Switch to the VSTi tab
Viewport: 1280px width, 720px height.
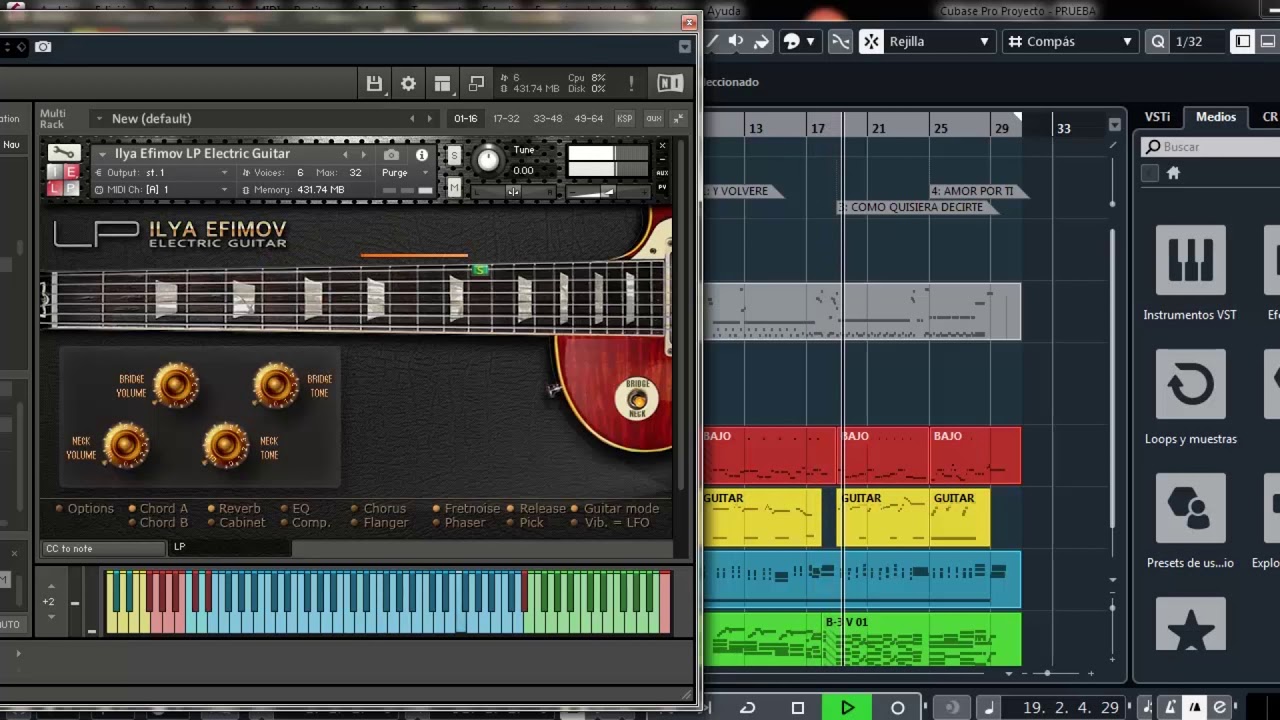[x=1157, y=117]
